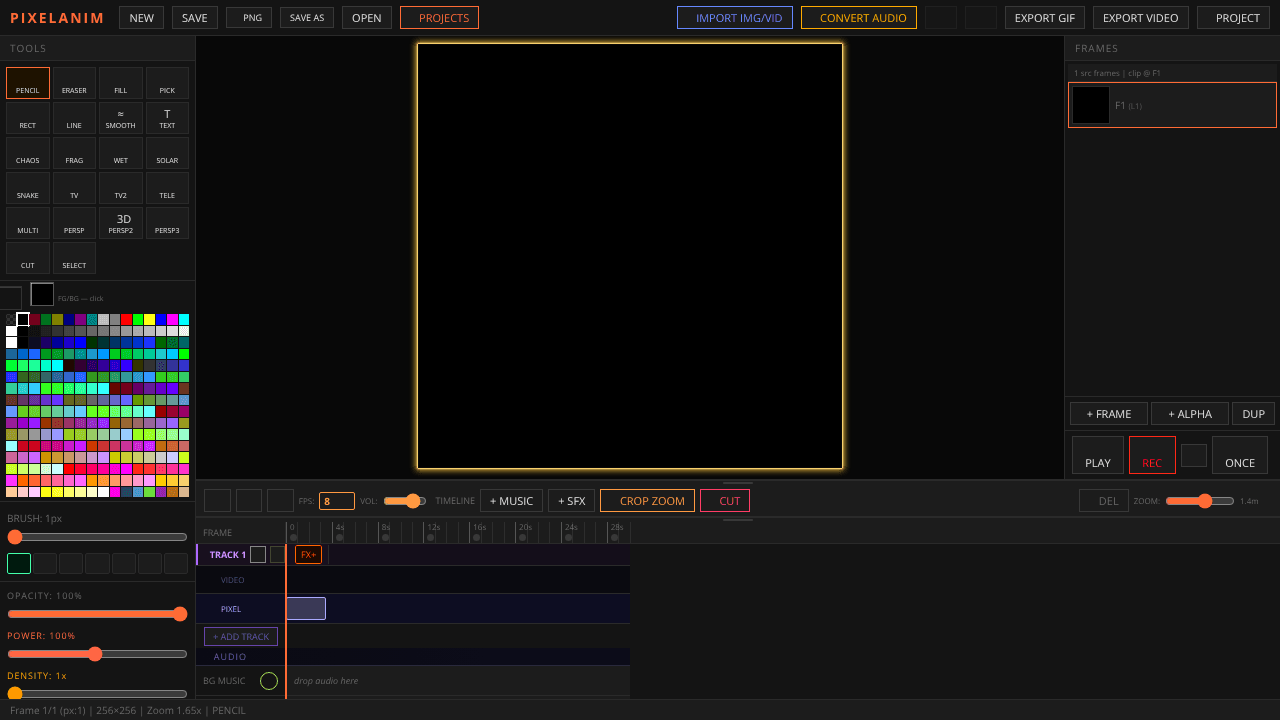Adjust the timeline Zoom slider
The height and width of the screenshot is (720, 1280).
(1200, 501)
